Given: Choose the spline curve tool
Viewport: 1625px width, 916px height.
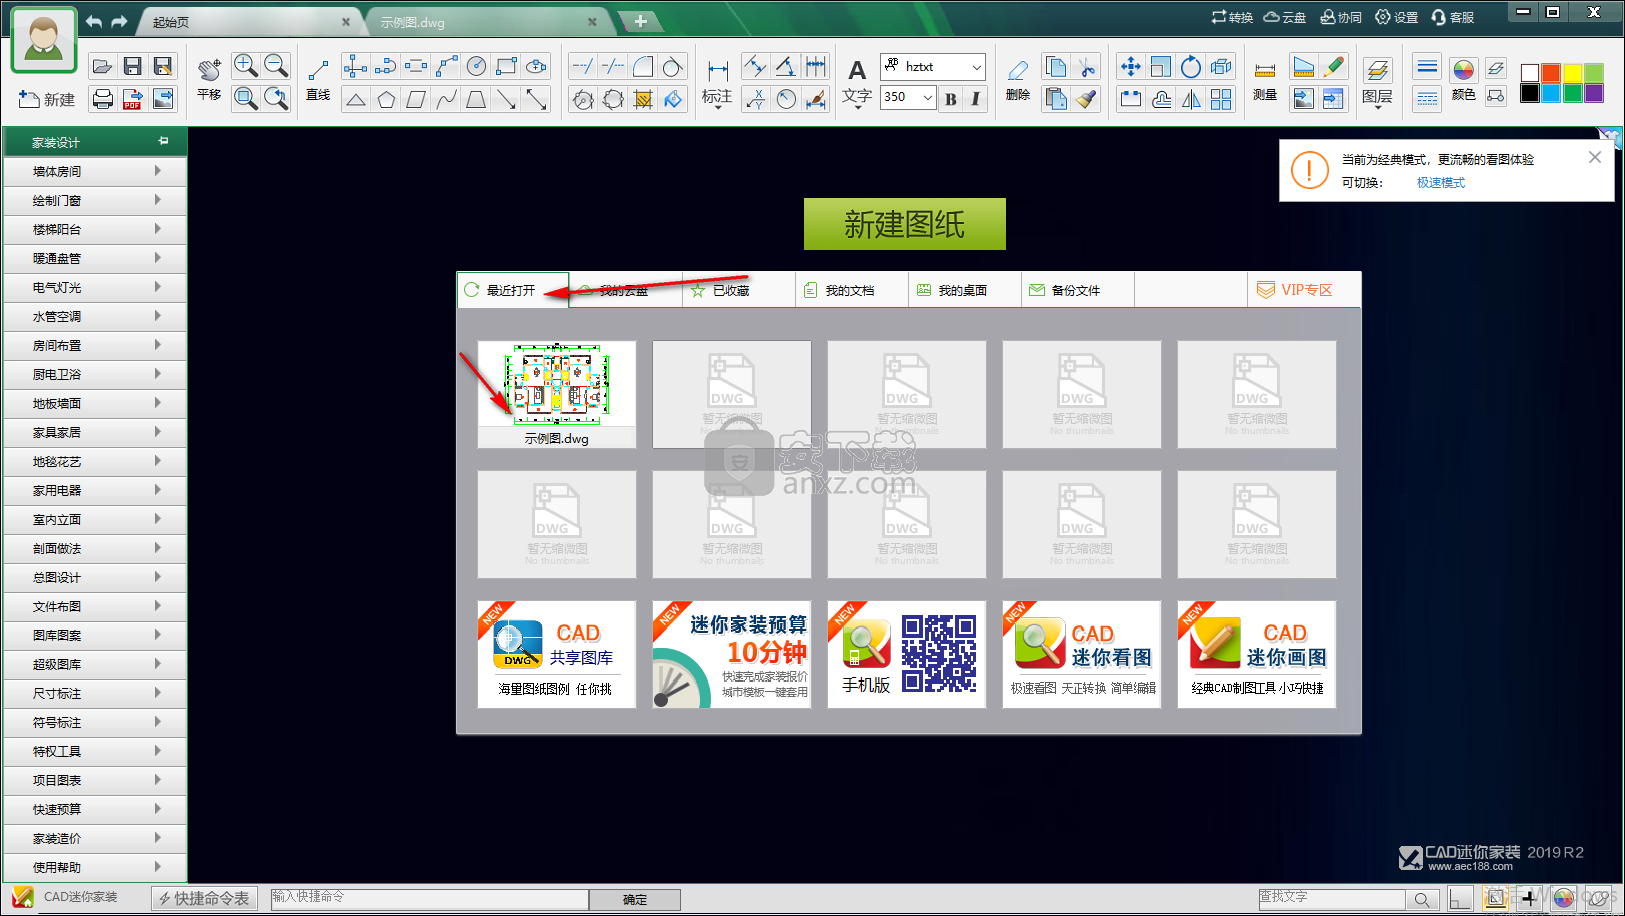Looking at the screenshot, I should tap(447, 99).
